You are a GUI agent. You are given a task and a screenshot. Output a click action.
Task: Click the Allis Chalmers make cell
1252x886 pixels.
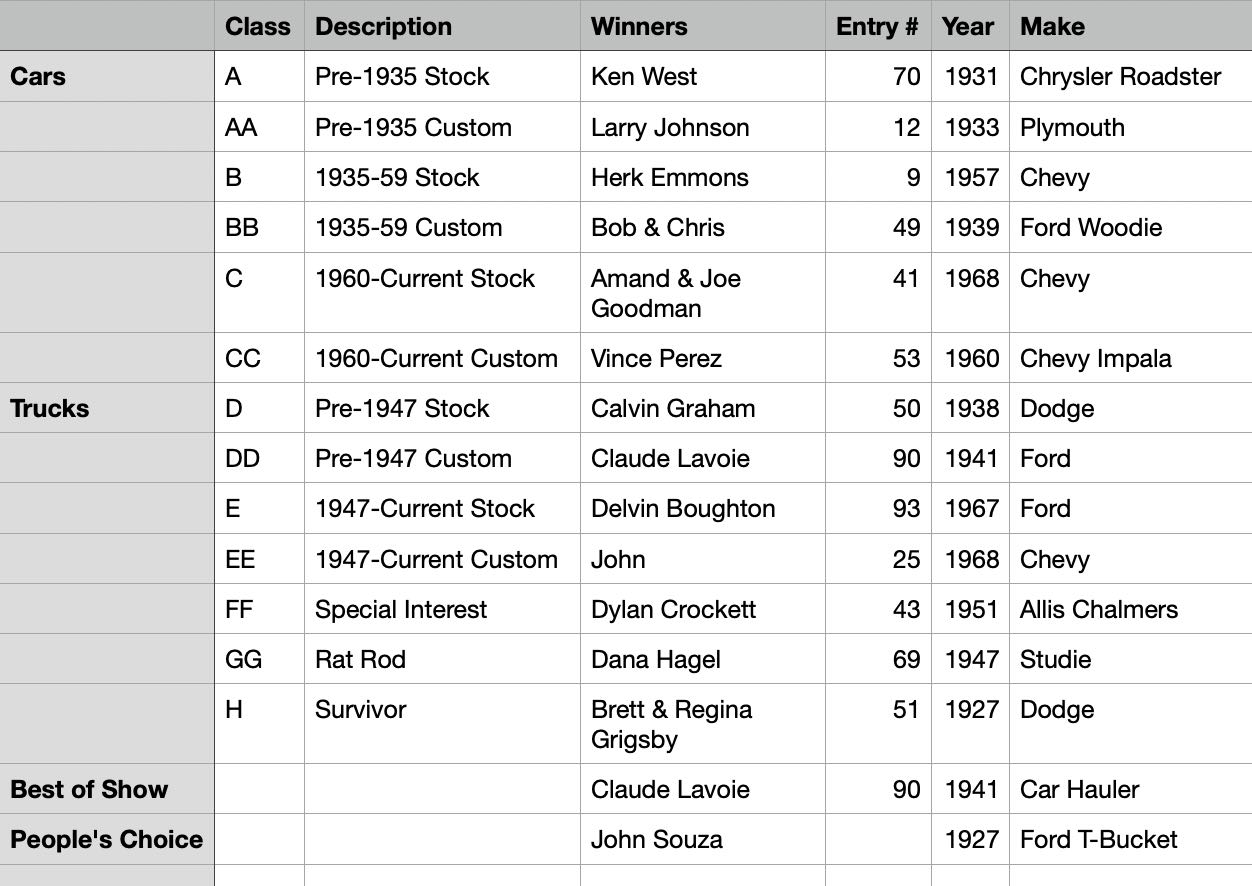[1130, 609]
